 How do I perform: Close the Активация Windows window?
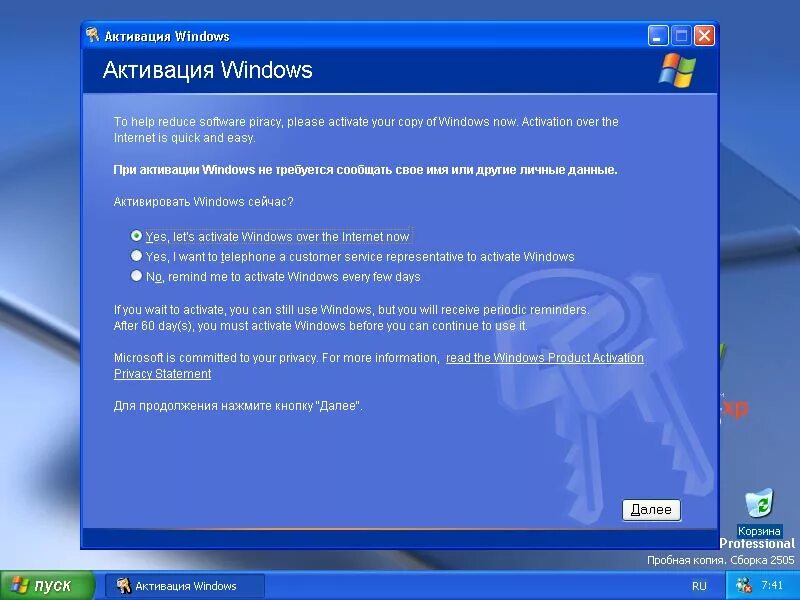(x=705, y=36)
